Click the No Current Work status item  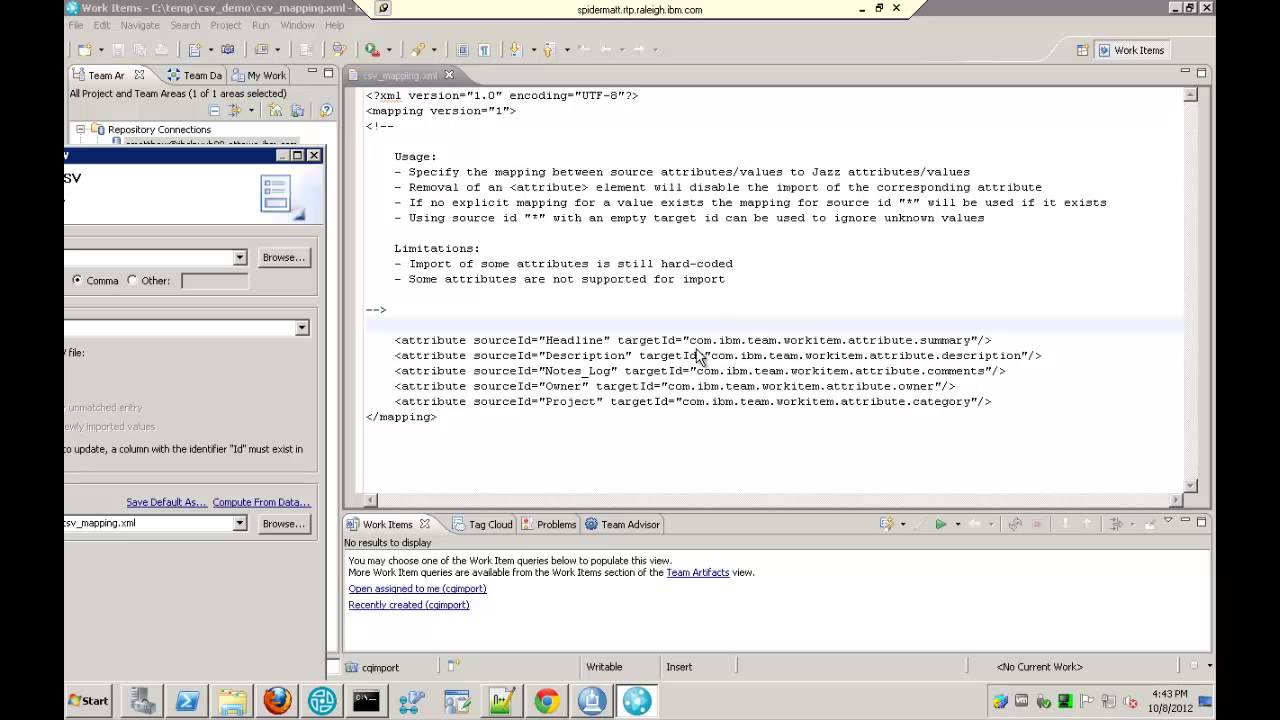point(1039,667)
